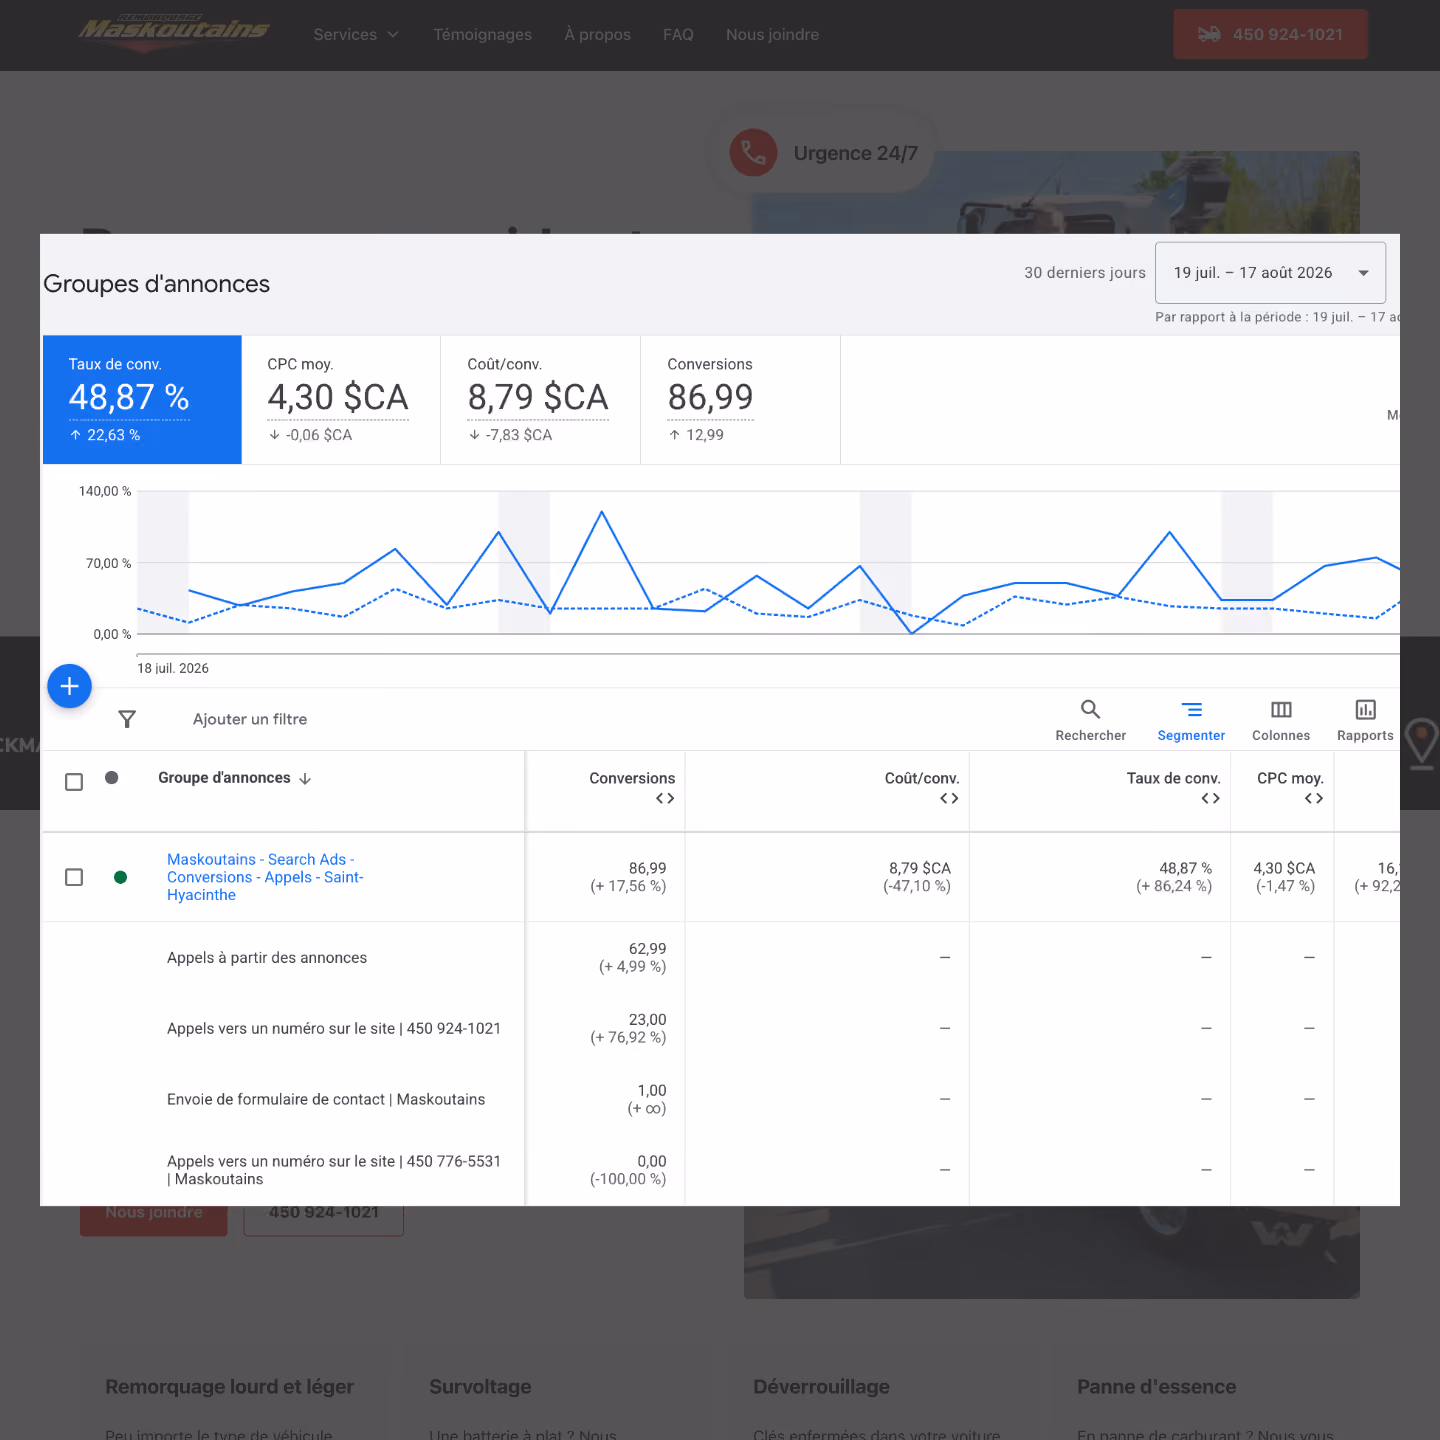Check the Maskoutains Search Ads row checkbox
This screenshot has height=1440, width=1440.
(x=74, y=877)
